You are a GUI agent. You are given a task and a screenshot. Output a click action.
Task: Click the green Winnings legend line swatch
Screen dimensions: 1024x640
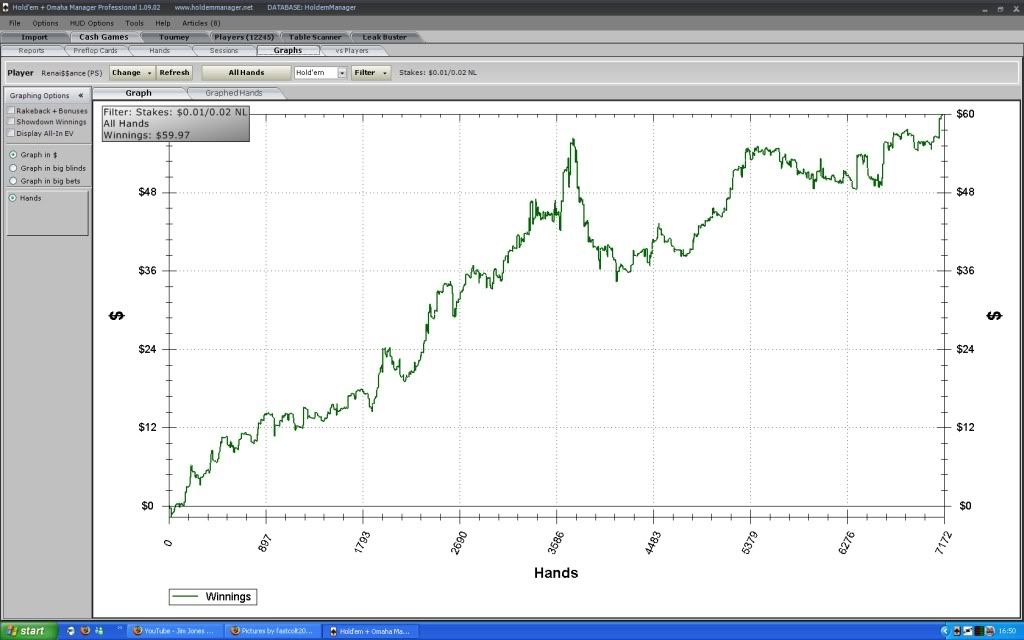coord(186,597)
